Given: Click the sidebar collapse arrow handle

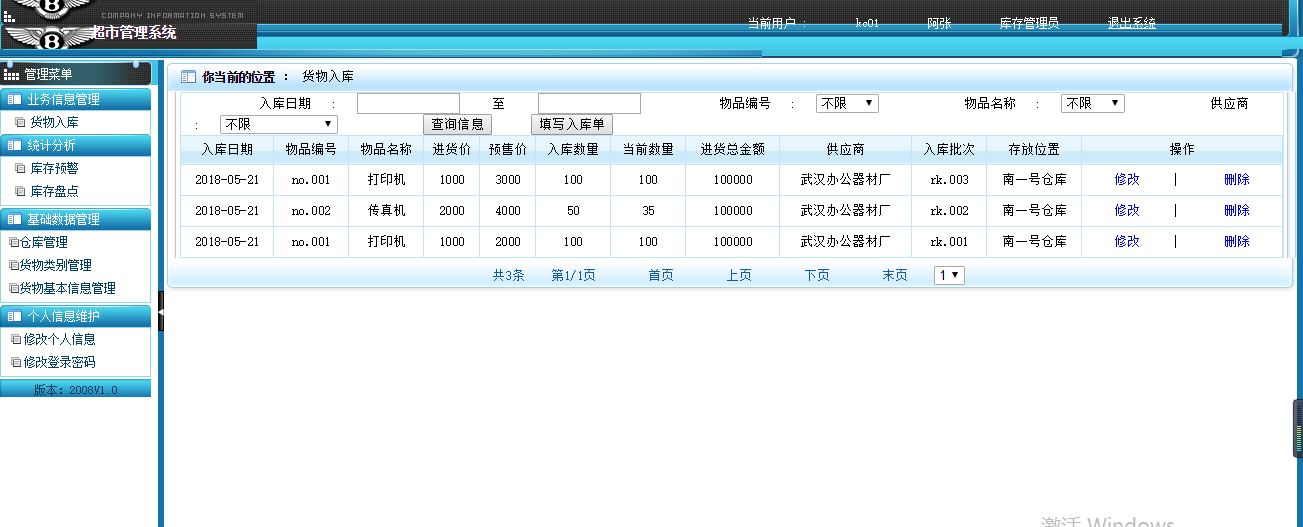Looking at the screenshot, I should point(160,310).
